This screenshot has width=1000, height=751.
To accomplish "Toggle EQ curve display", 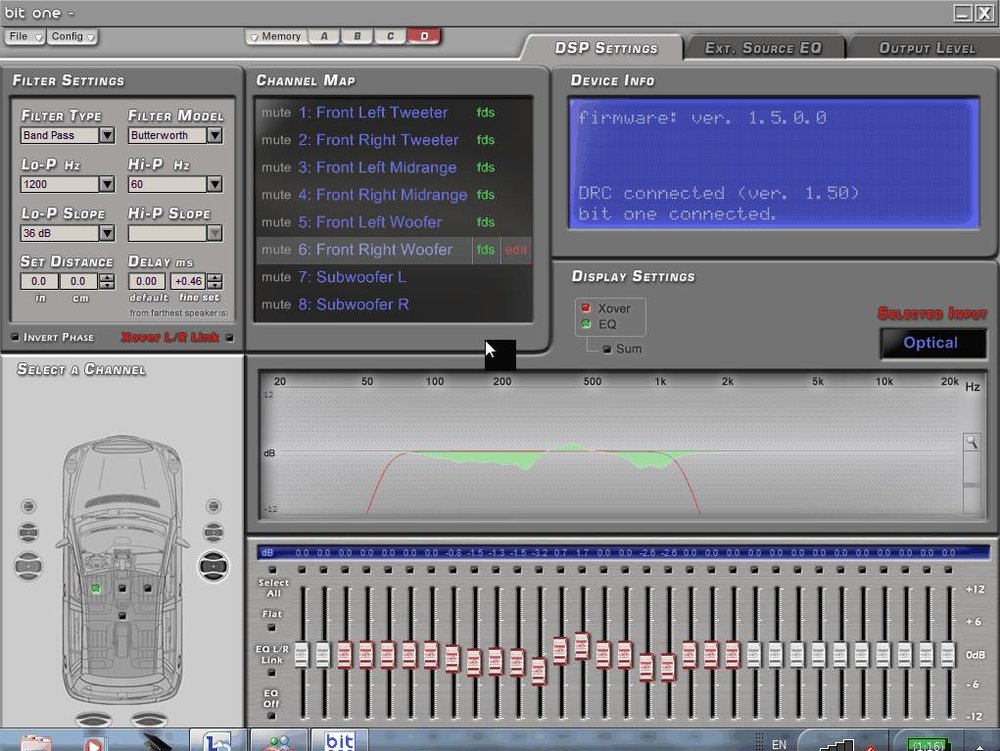I will point(586,324).
